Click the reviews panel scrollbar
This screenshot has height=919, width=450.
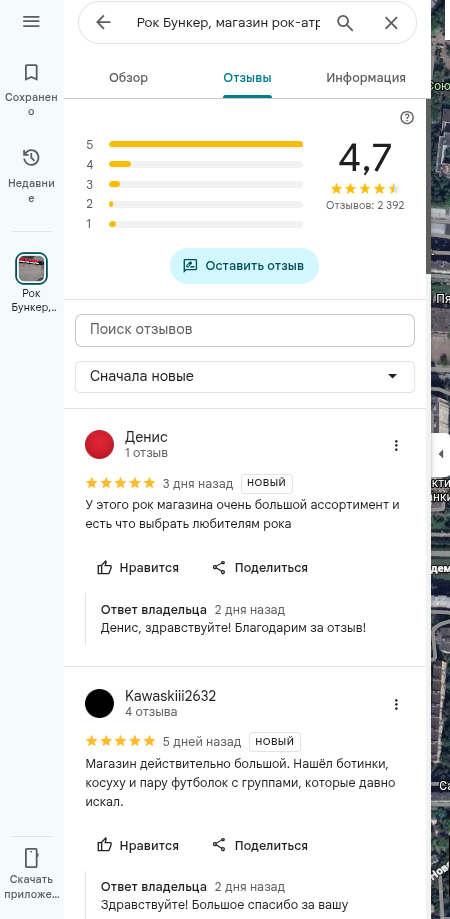[428, 188]
